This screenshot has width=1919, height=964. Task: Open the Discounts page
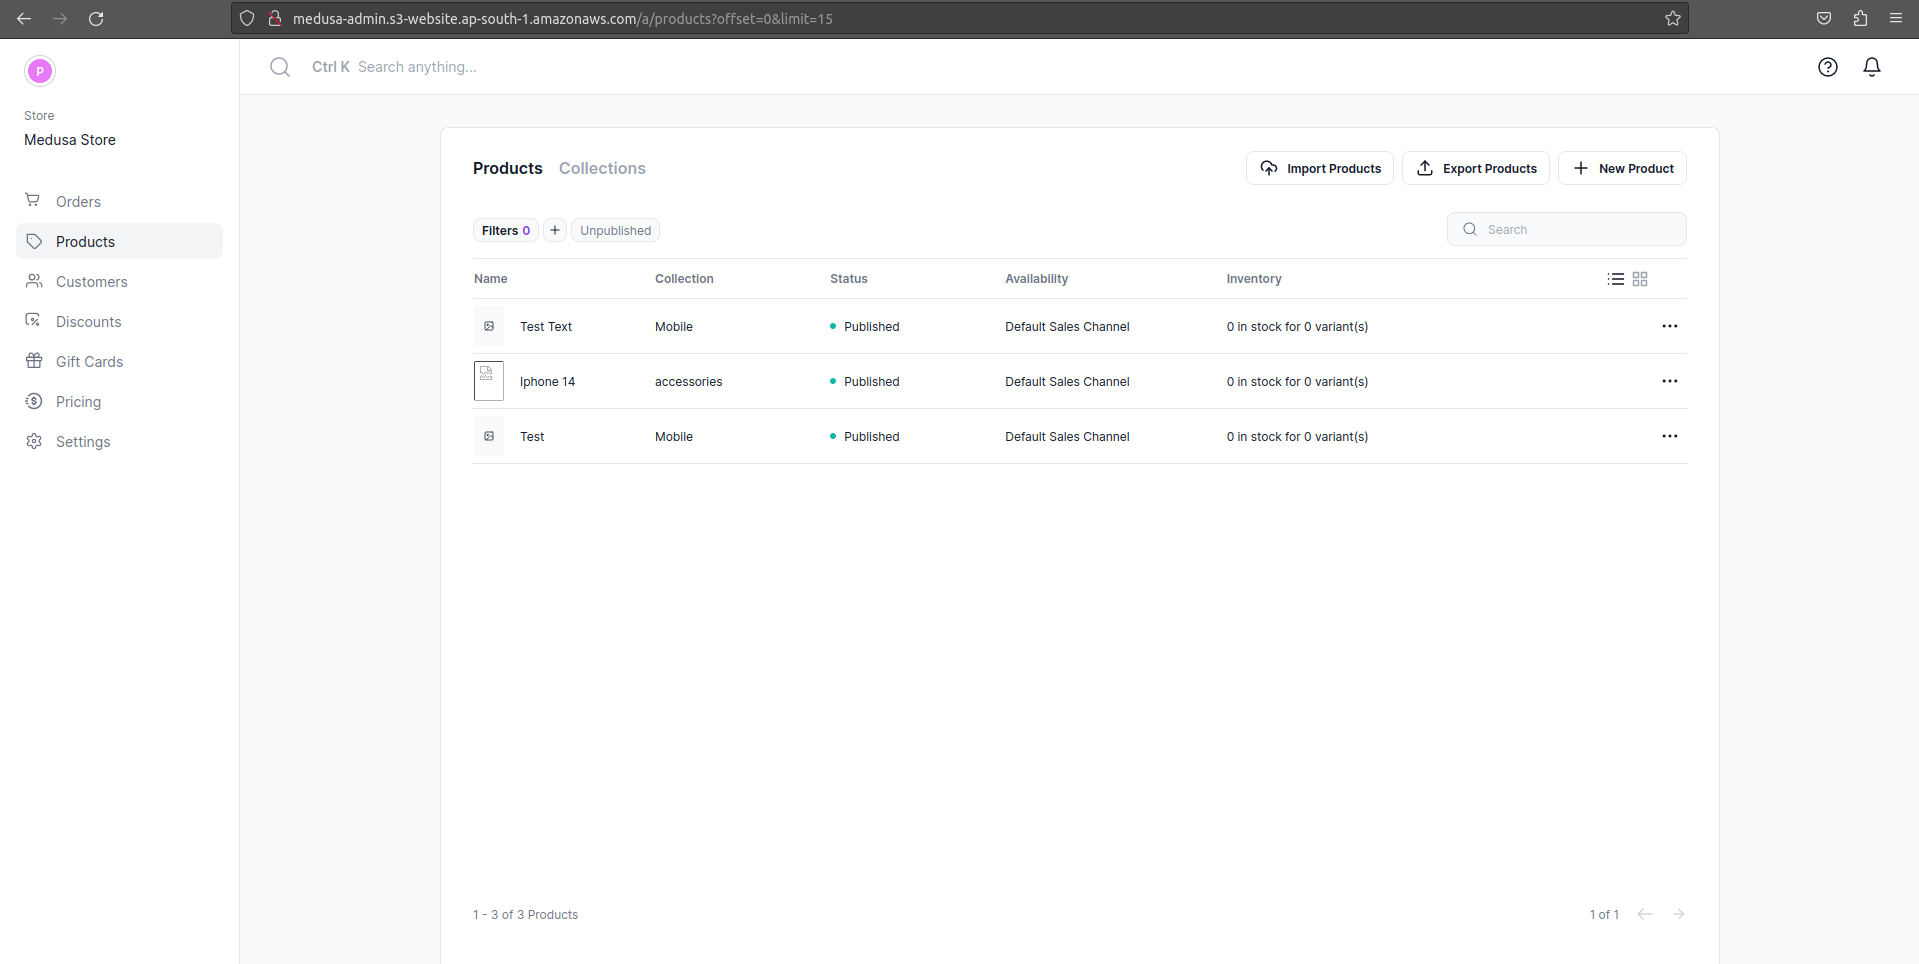coord(89,321)
